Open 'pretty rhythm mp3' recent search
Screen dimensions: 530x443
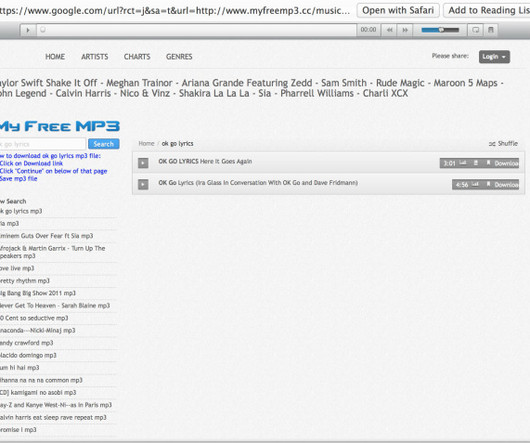25,281
